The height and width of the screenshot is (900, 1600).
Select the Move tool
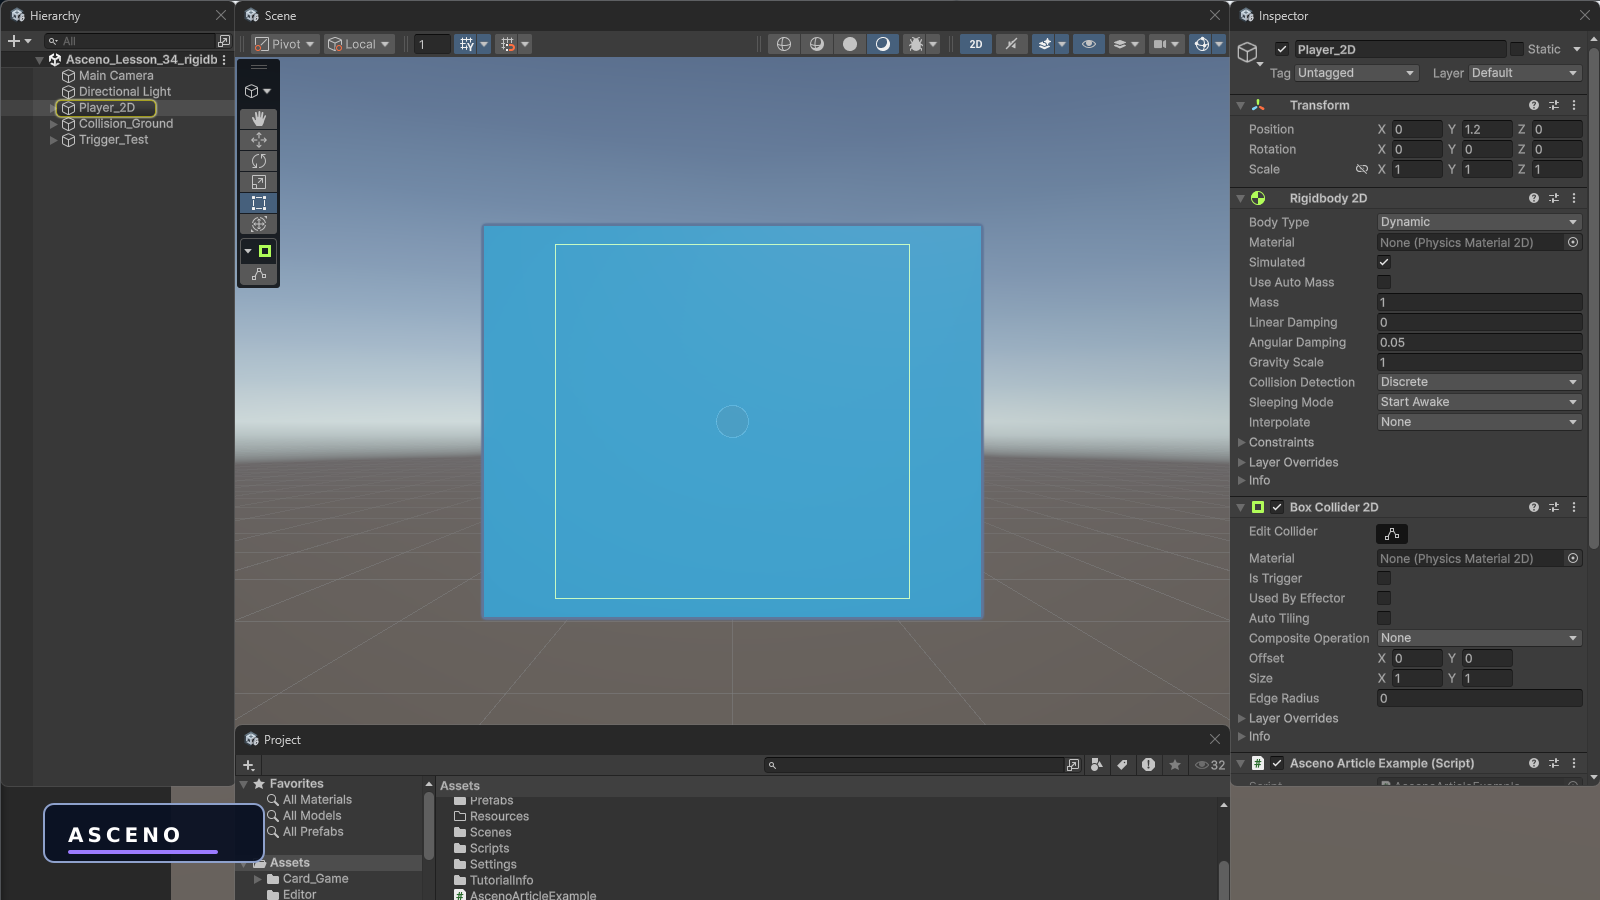point(259,140)
